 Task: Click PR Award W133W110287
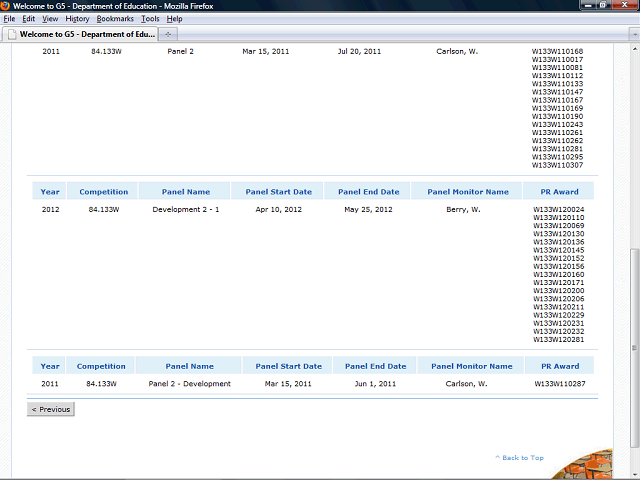coord(558,384)
